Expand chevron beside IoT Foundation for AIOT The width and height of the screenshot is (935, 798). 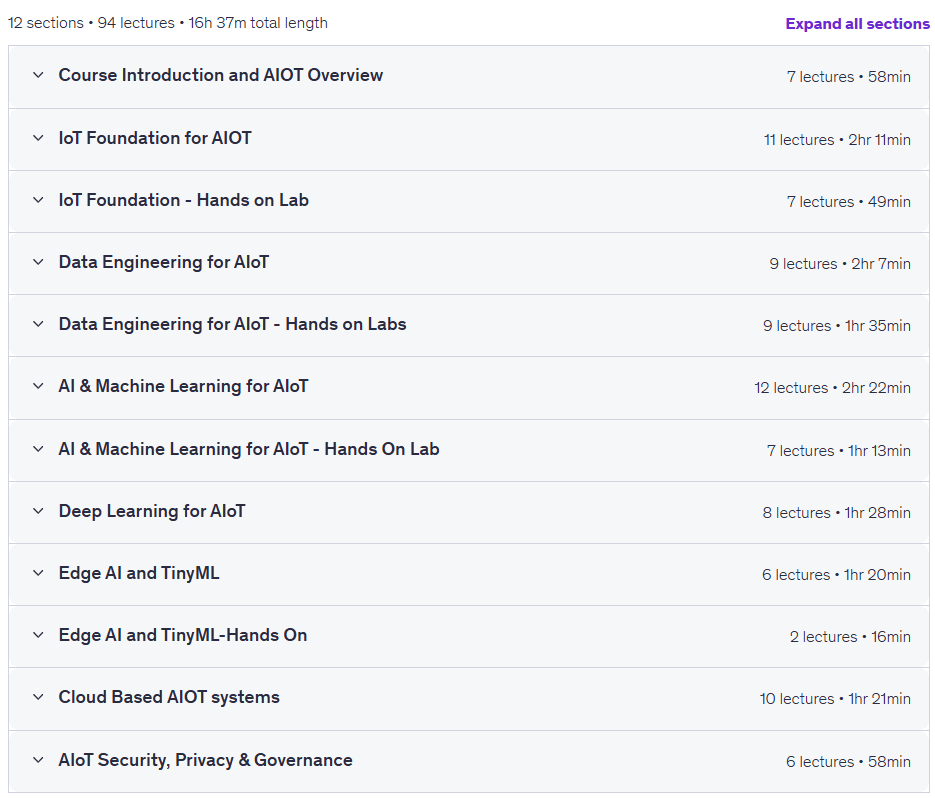click(x=38, y=138)
